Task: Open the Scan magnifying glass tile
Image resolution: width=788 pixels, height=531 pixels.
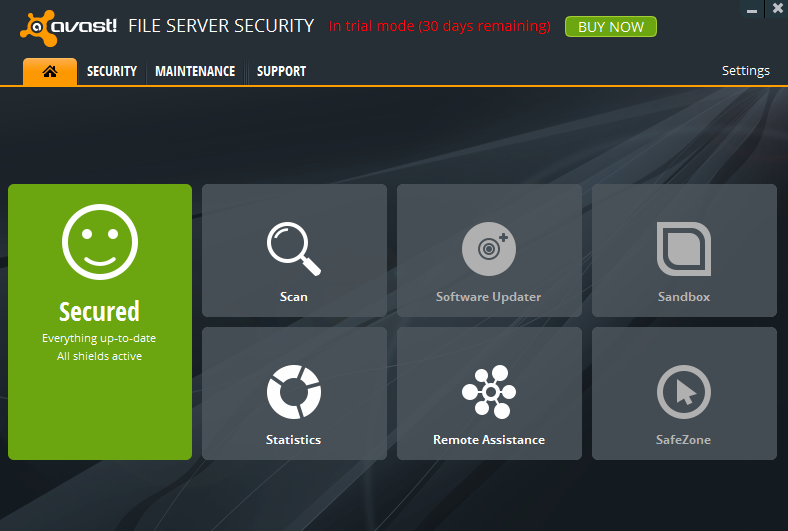Action: coord(294,250)
